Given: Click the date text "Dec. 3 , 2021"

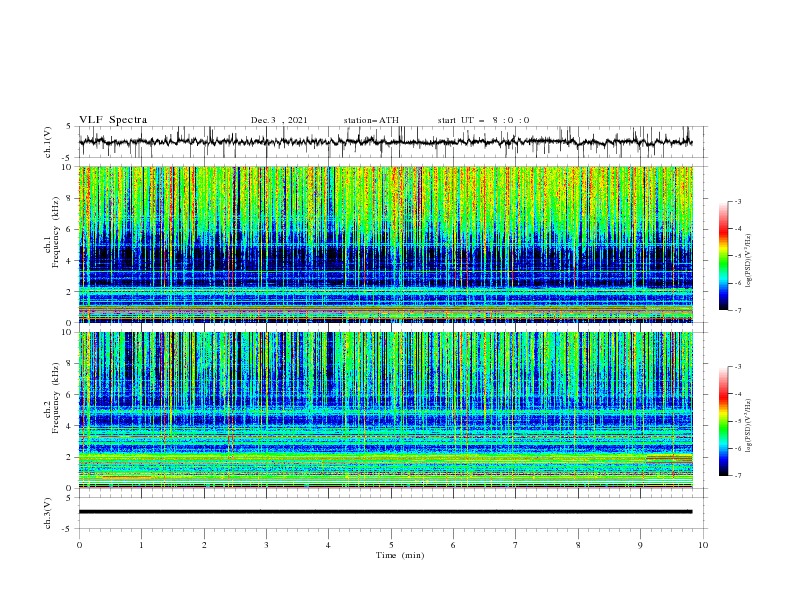Looking at the screenshot, I should (279, 120).
